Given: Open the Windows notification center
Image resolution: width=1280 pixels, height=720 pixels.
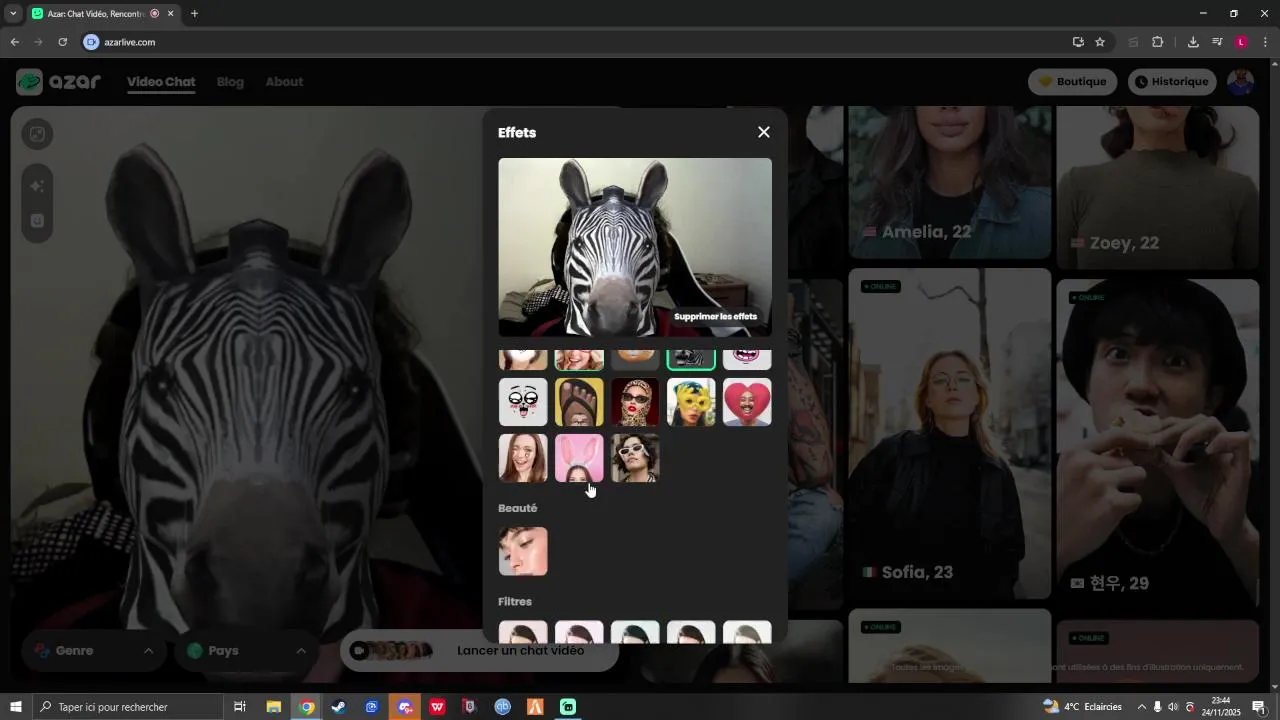Looking at the screenshot, I should tap(1259, 707).
